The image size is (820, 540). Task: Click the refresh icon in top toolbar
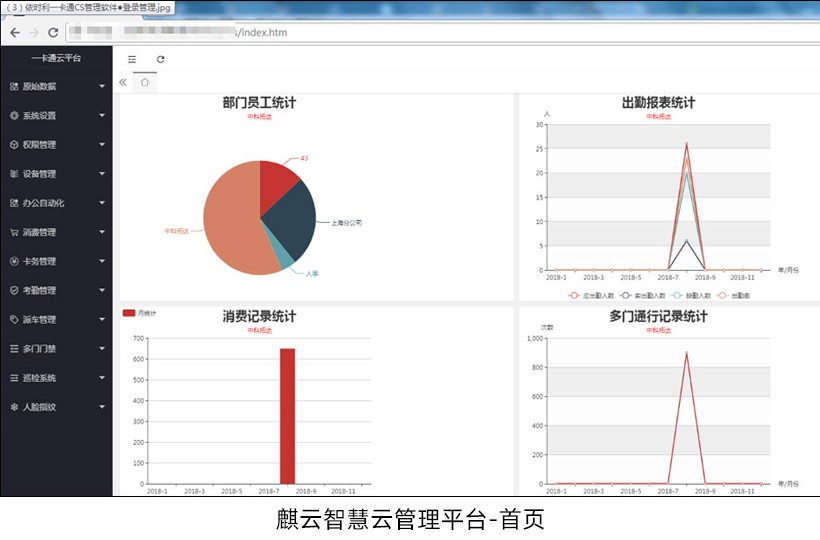tap(160, 59)
